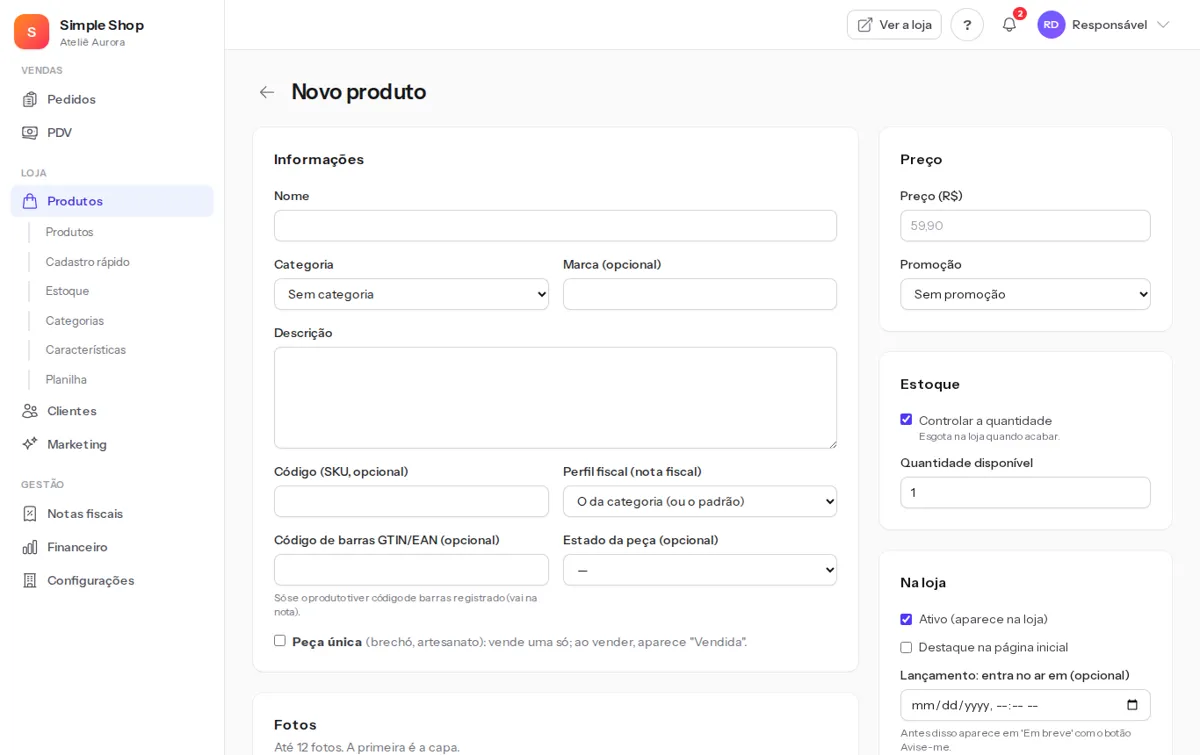This screenshot has height=755, width=1200.
Task: Click the Marketing sparkle icon
Action: pos(30,444)
